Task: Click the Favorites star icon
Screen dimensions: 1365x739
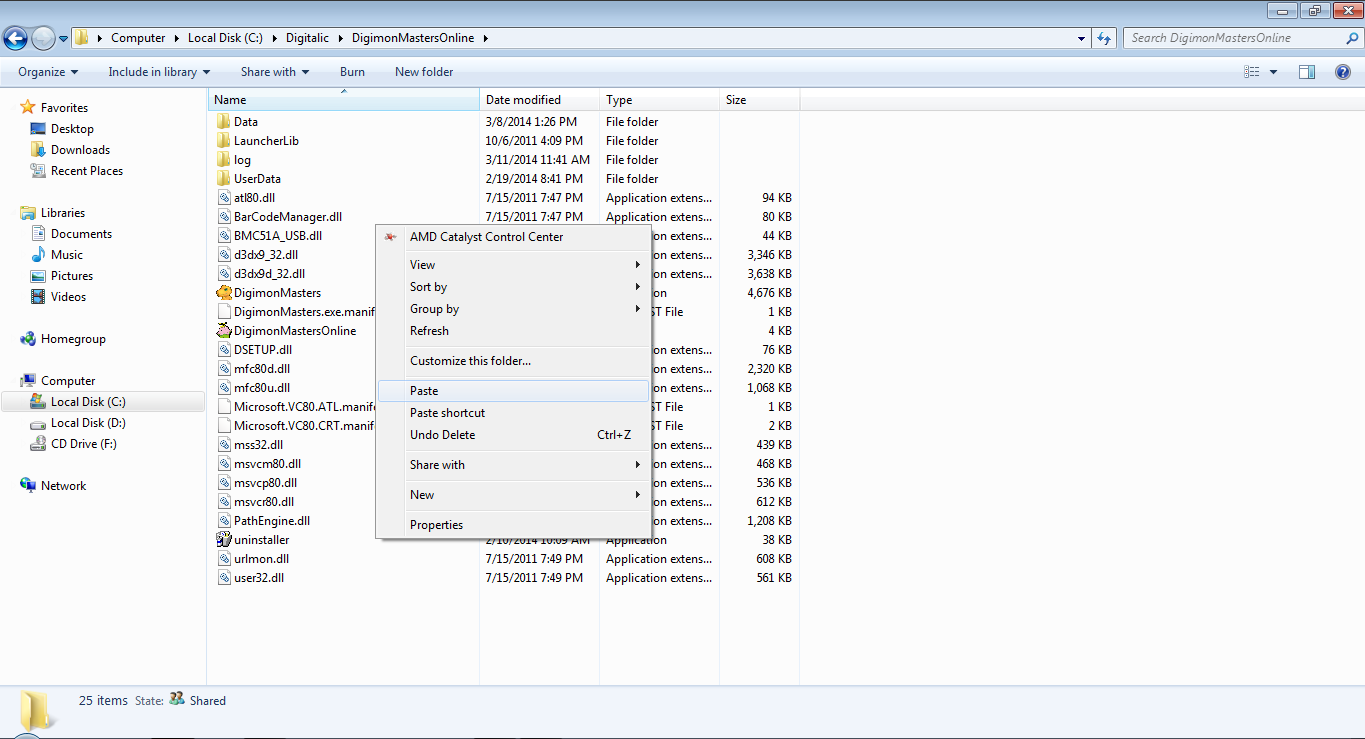Action: (28, 108)
